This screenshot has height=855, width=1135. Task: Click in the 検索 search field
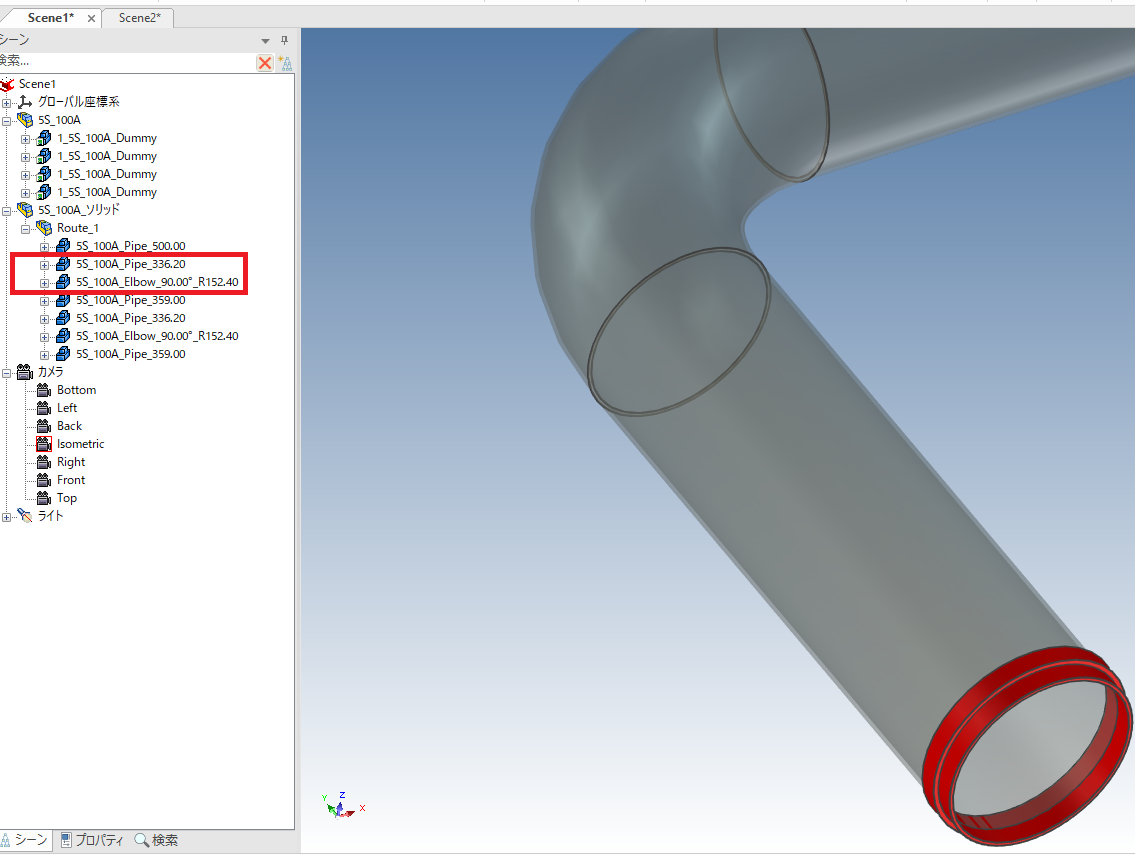coord(125,62)
